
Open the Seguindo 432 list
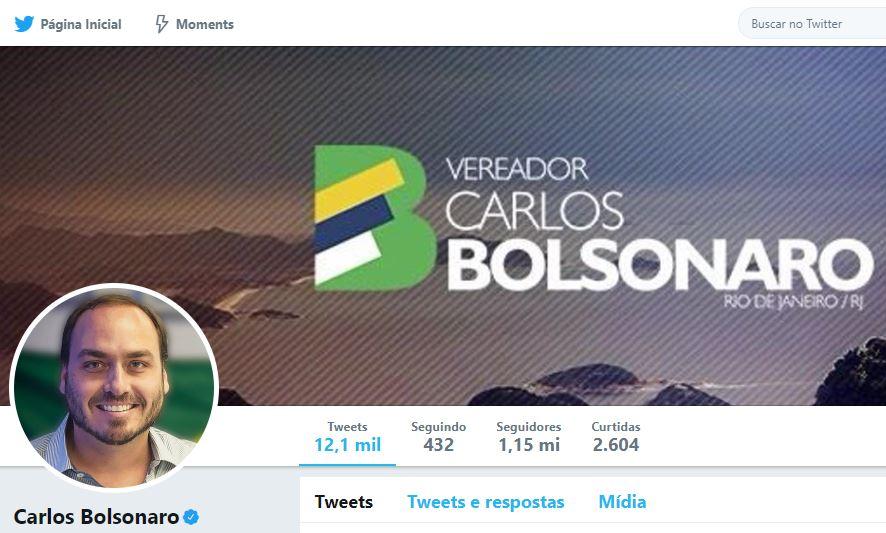click(x=438, y=437)
